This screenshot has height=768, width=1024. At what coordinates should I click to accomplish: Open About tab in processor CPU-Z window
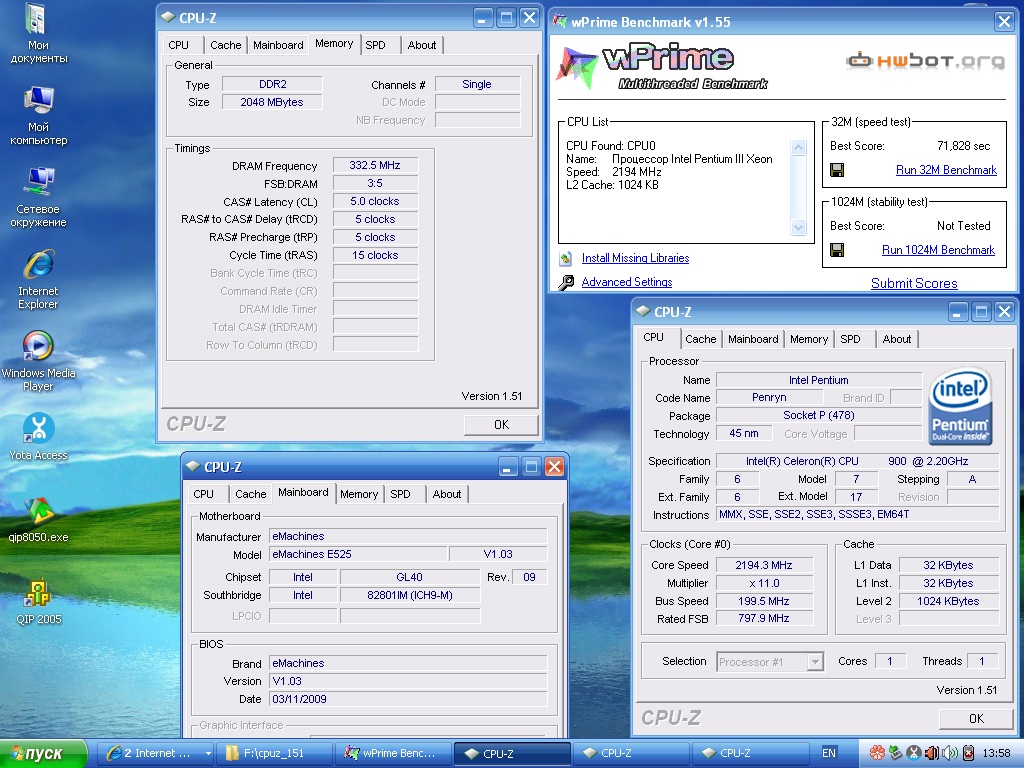tap(897, 340)
